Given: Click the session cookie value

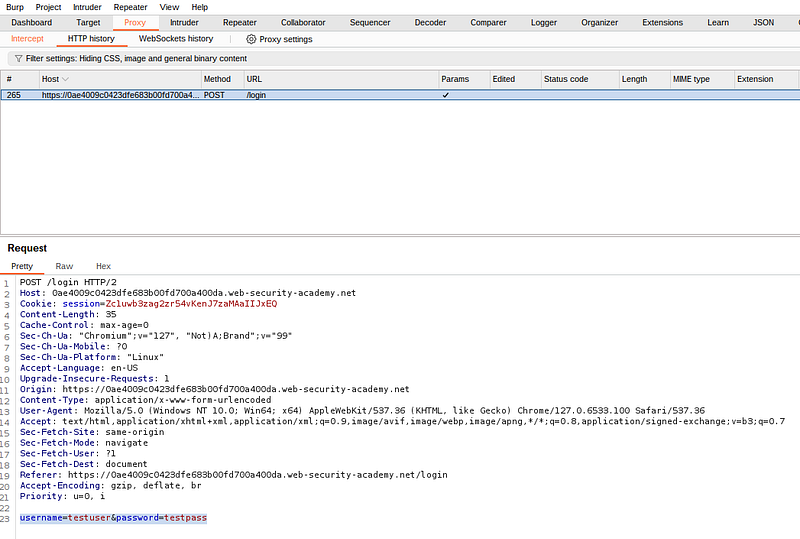Looking at the screenshot, I should 191,304.
